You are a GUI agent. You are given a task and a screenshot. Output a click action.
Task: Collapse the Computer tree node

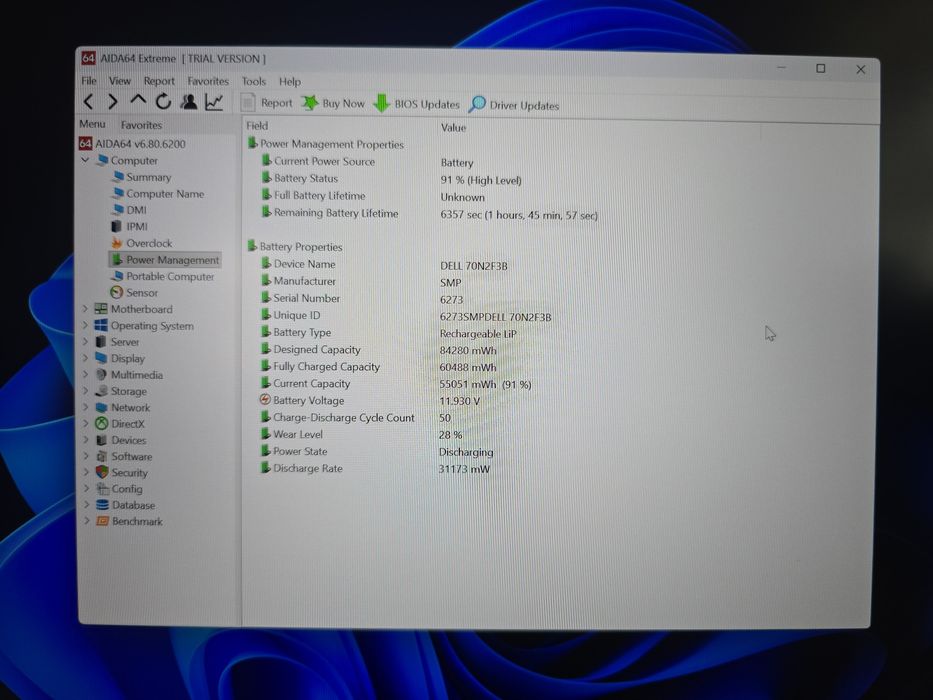click(x=85, y=160)
